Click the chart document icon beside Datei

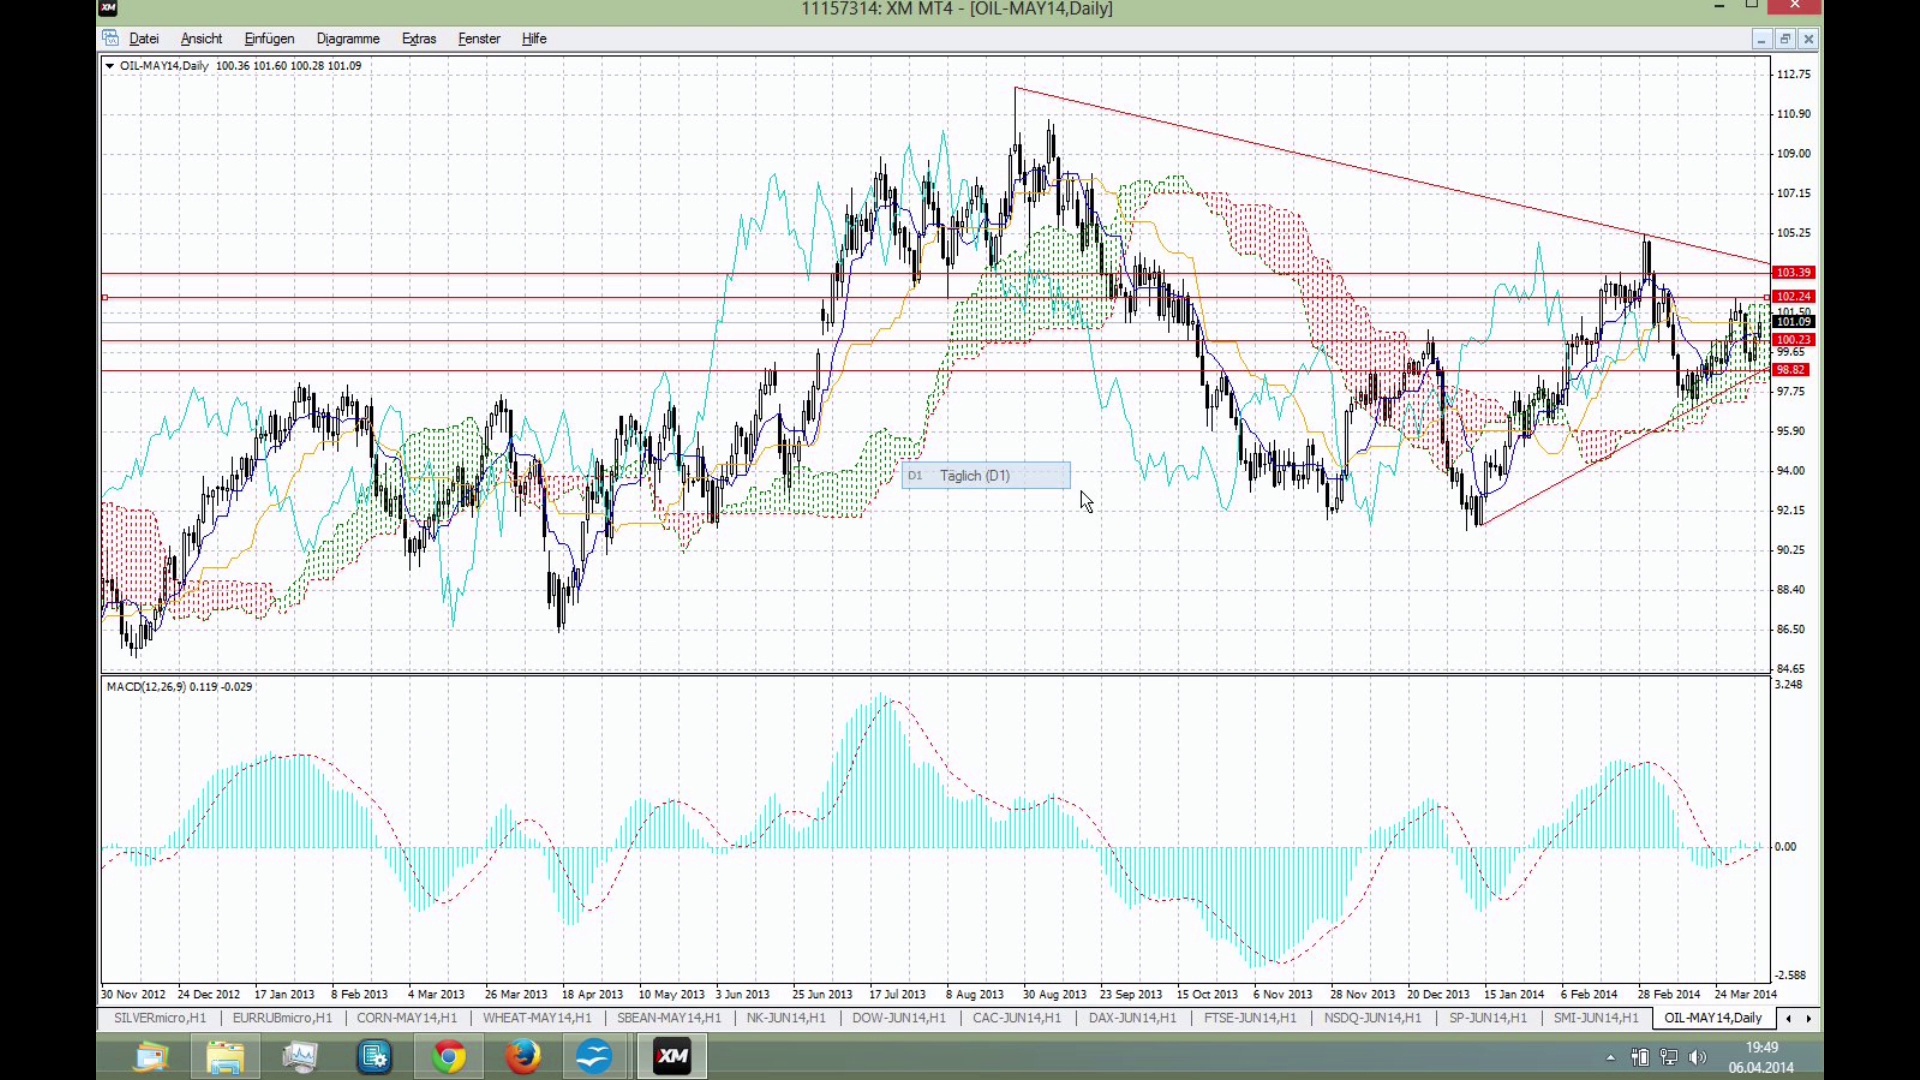coord(110,38)
